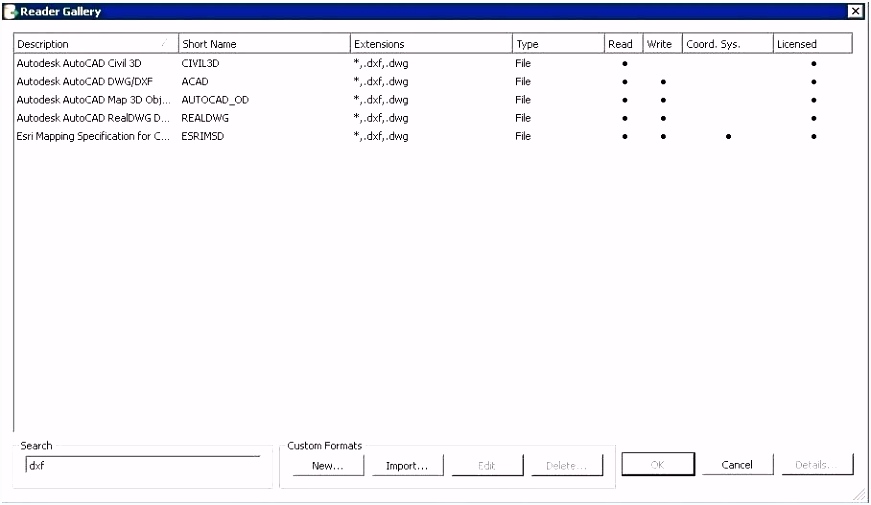Viewport: 871px width, 505px height.
Task: Click the Edit custom format button
Action: click(487, 466)
